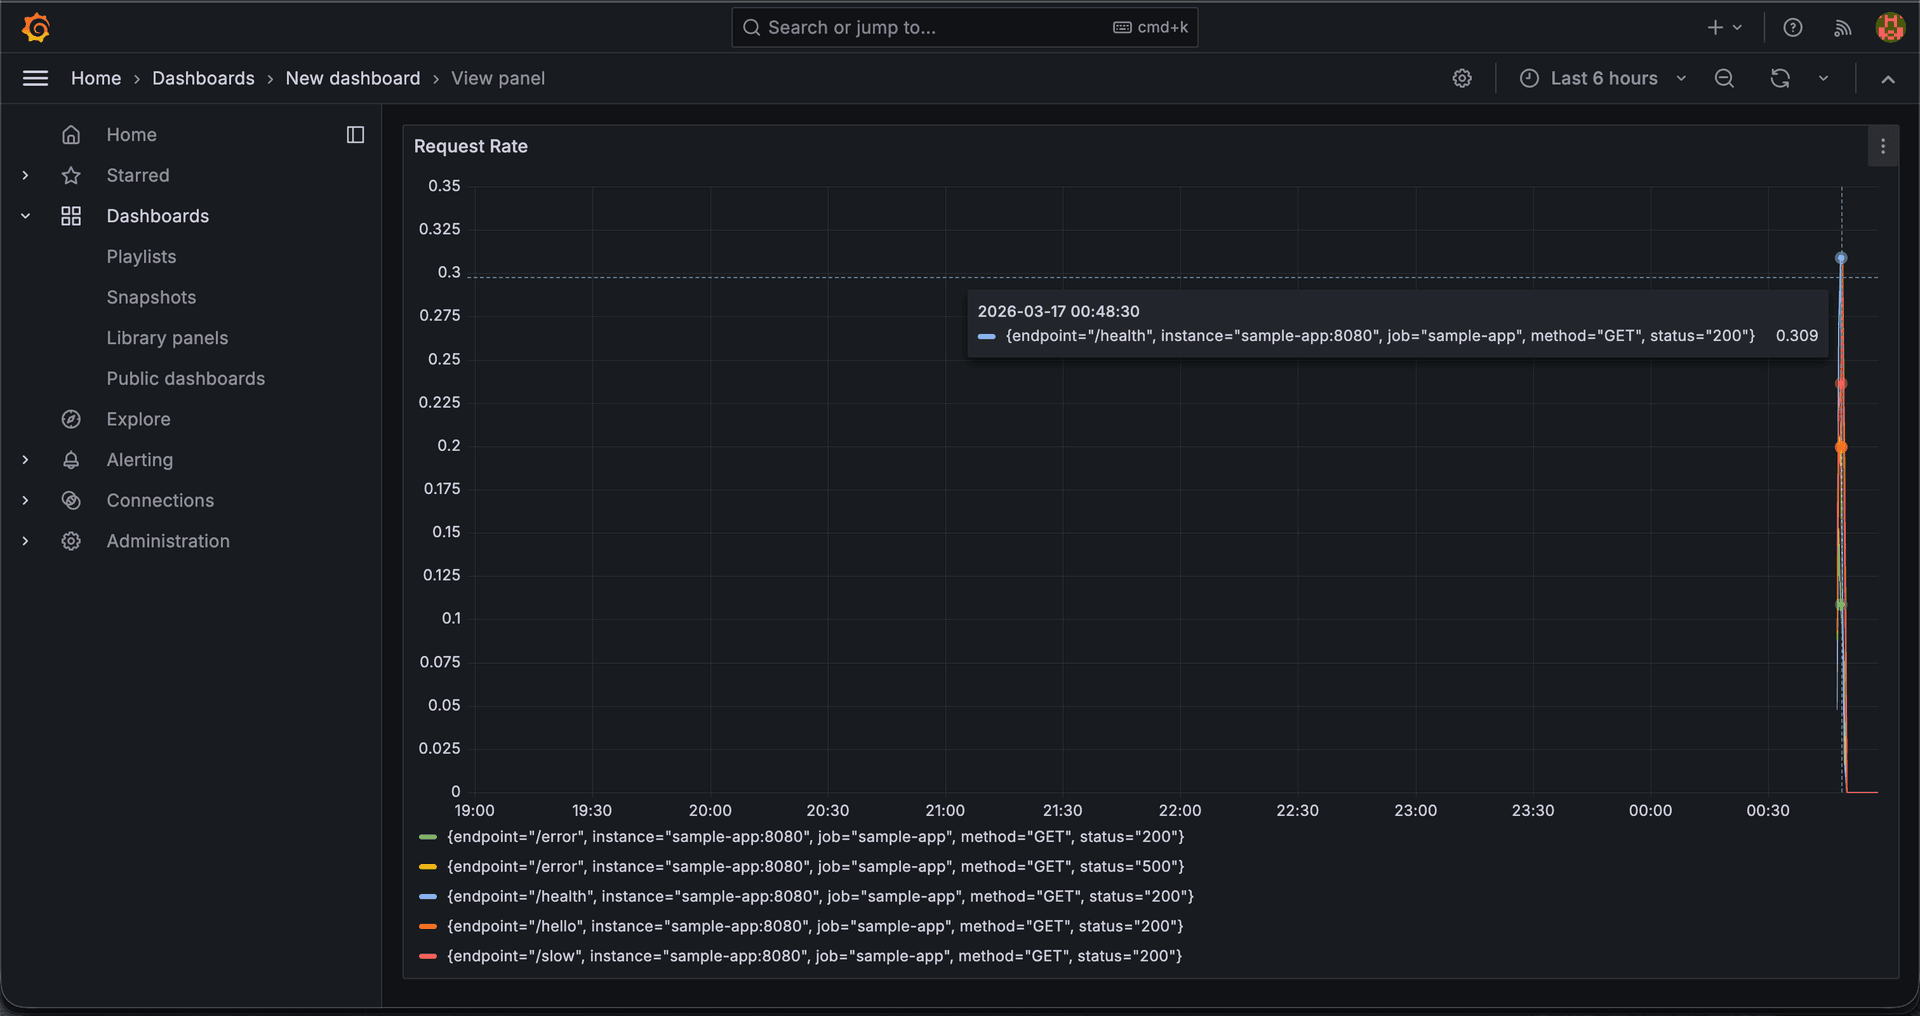The image size is (1920, 1016).
Task: Expand the Starred section
Action: (25, 175)
